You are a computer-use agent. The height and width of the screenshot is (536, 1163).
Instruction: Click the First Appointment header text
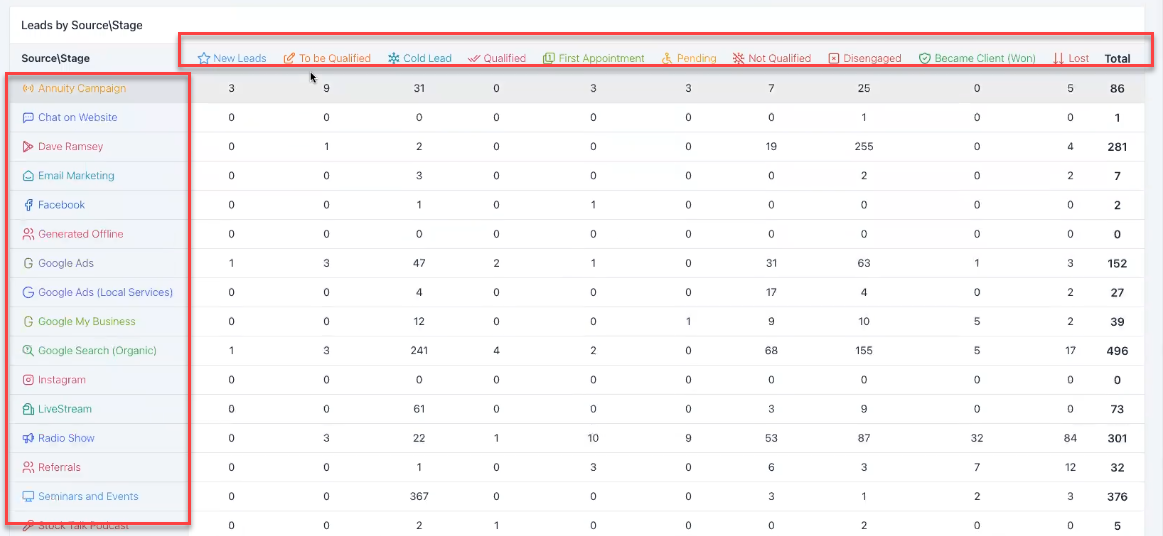602,58
